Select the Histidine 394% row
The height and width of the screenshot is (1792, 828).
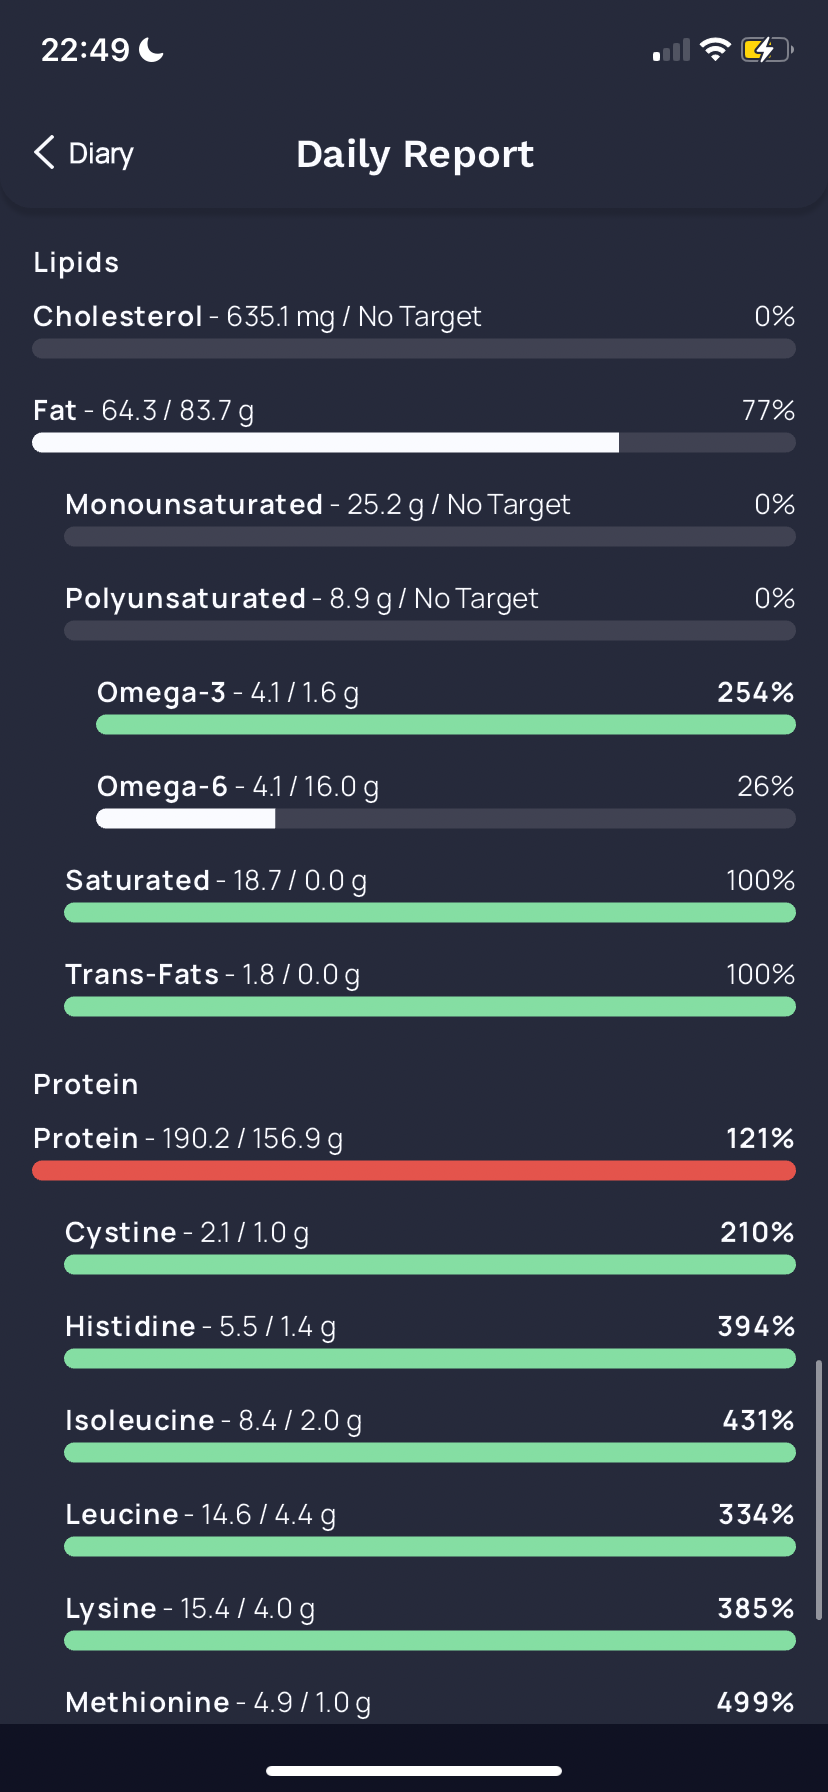[430, 1340]
